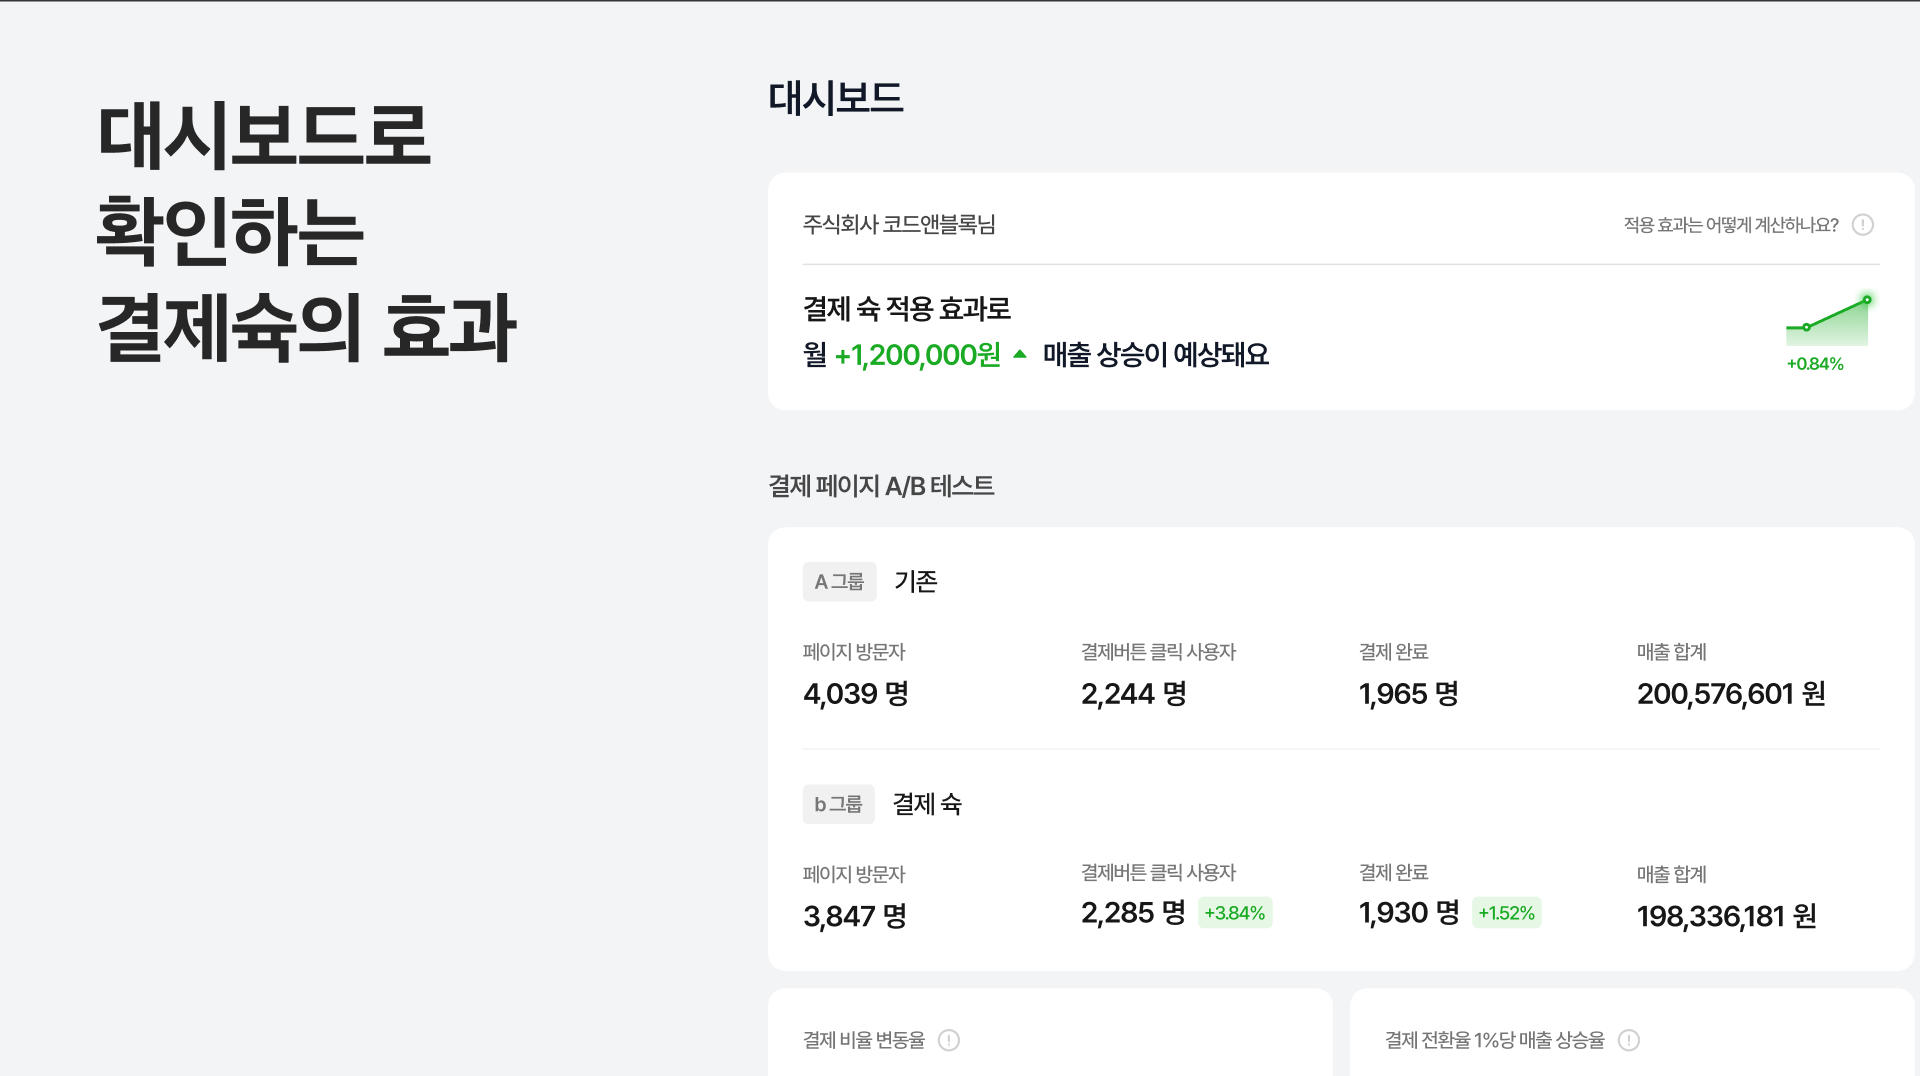Click the green revenue trend chart icon
This screenshot has width=1920, height=1076.
1827,321
